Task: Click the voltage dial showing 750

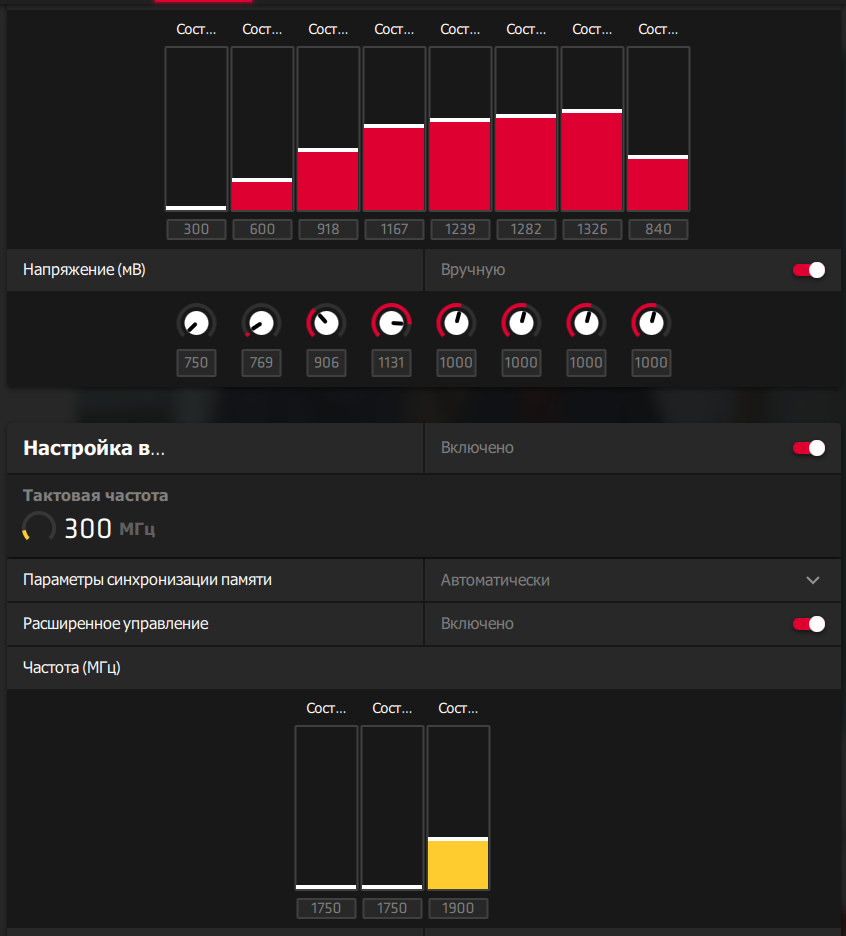Action: click(196, 323)
